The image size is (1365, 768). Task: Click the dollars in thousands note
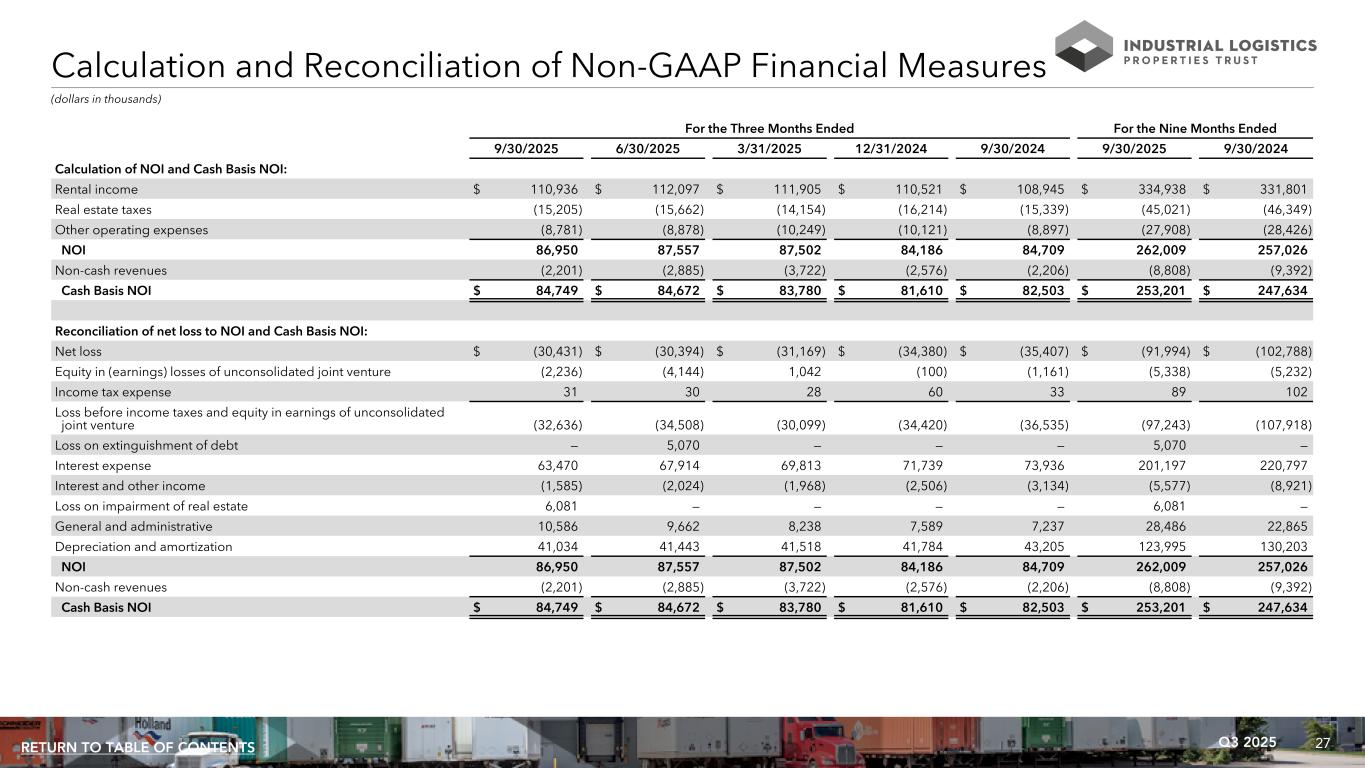[106, 99]
